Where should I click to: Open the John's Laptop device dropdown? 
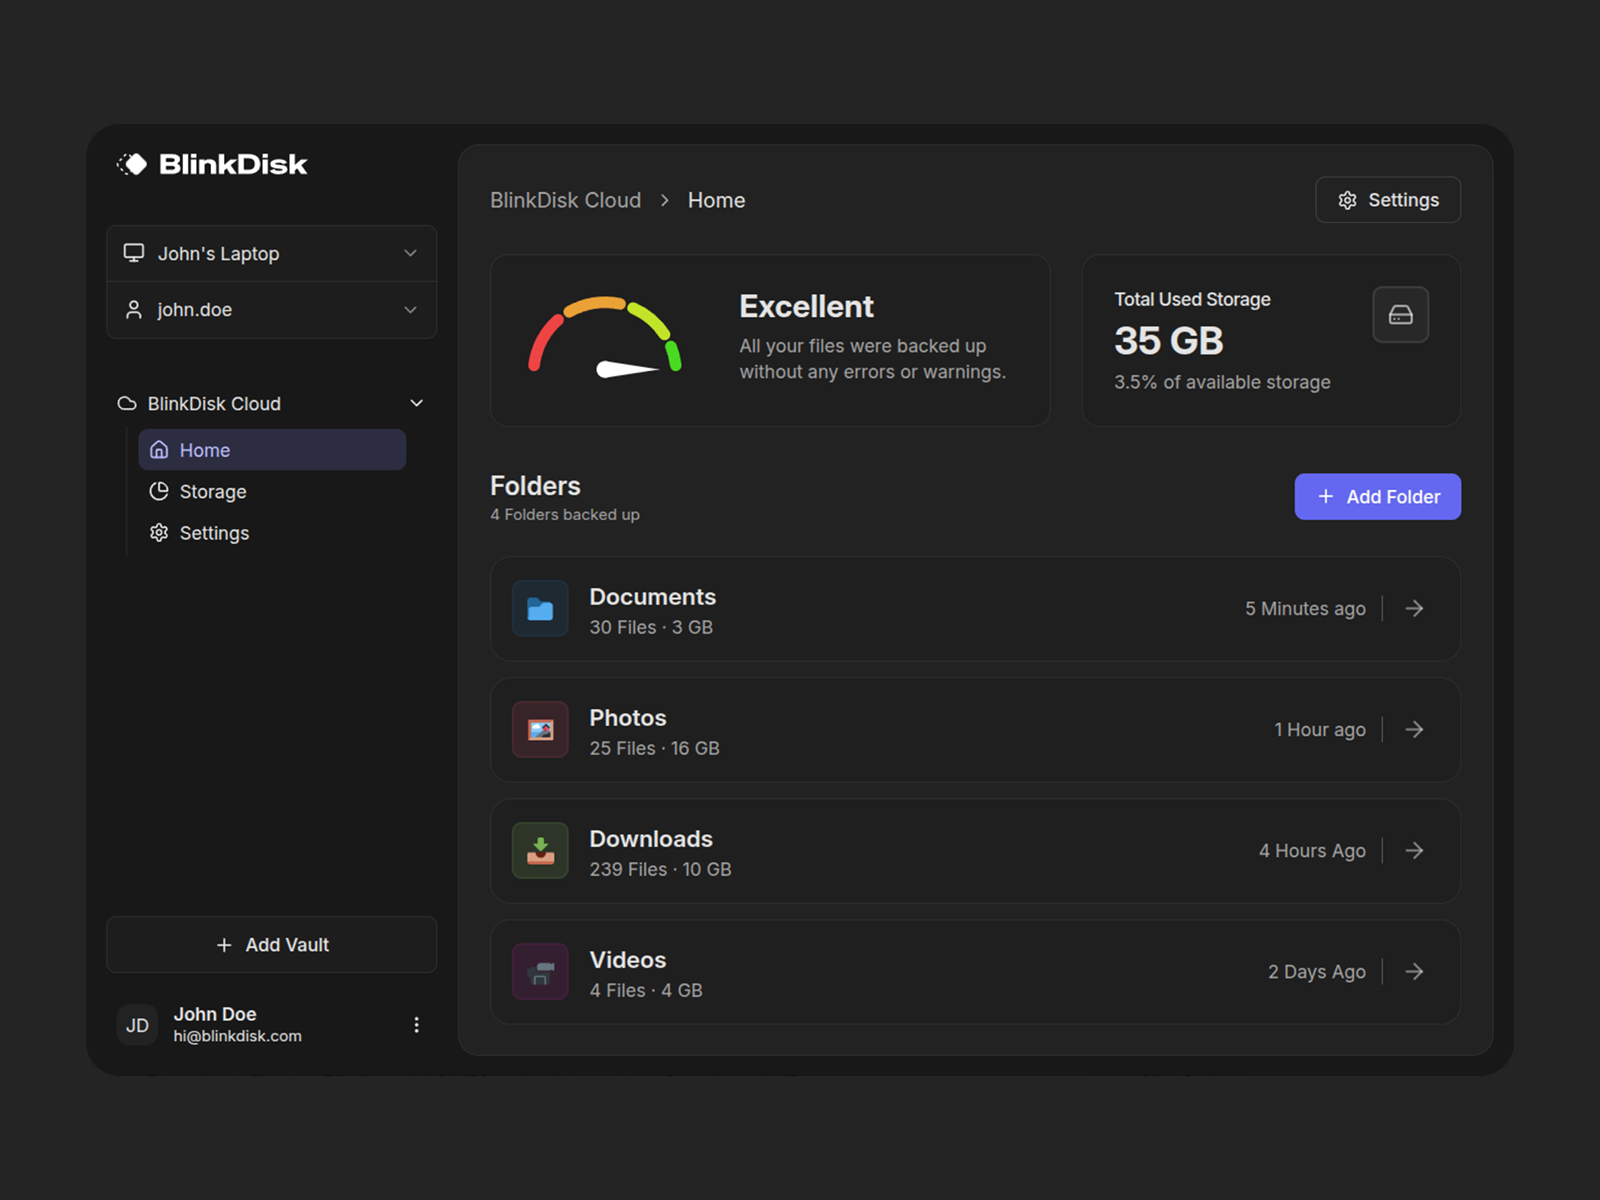point(272,254)
